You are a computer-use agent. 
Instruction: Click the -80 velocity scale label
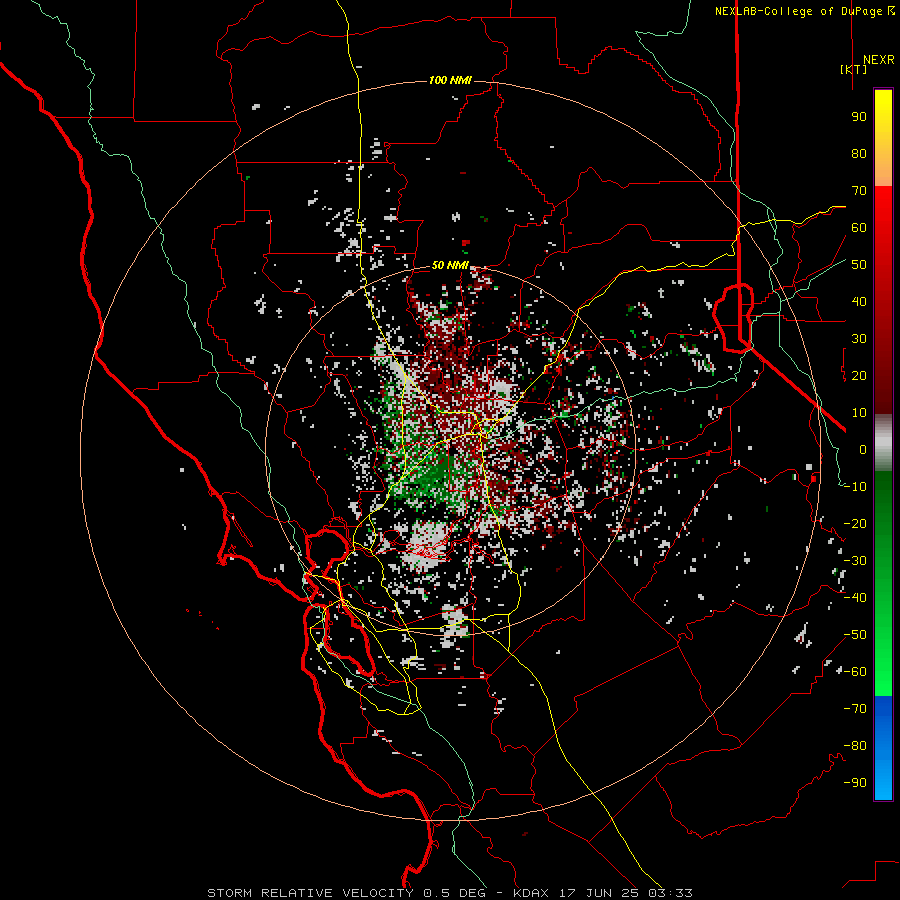pos(855,746)
